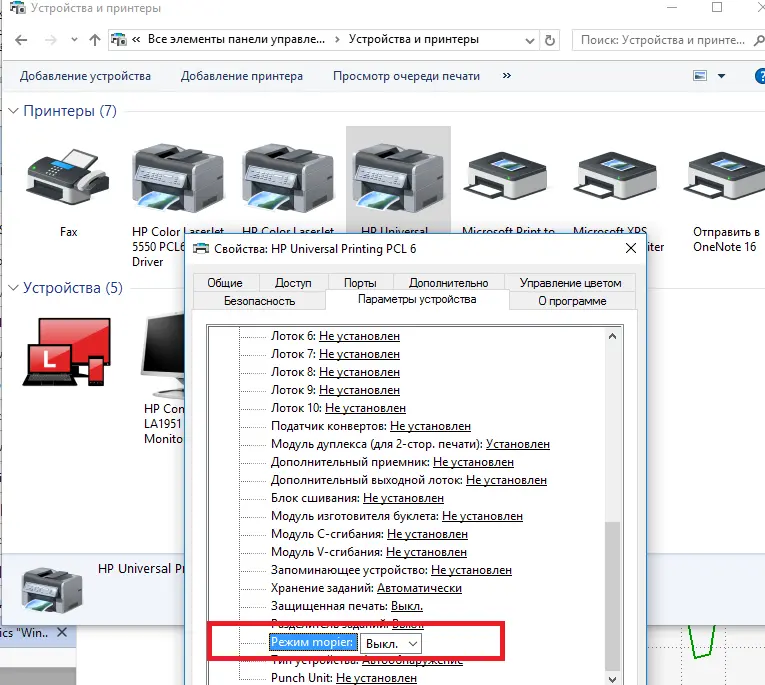
Task: Change Модуль C-сгибания value
Action: click(x=427, y=535)
